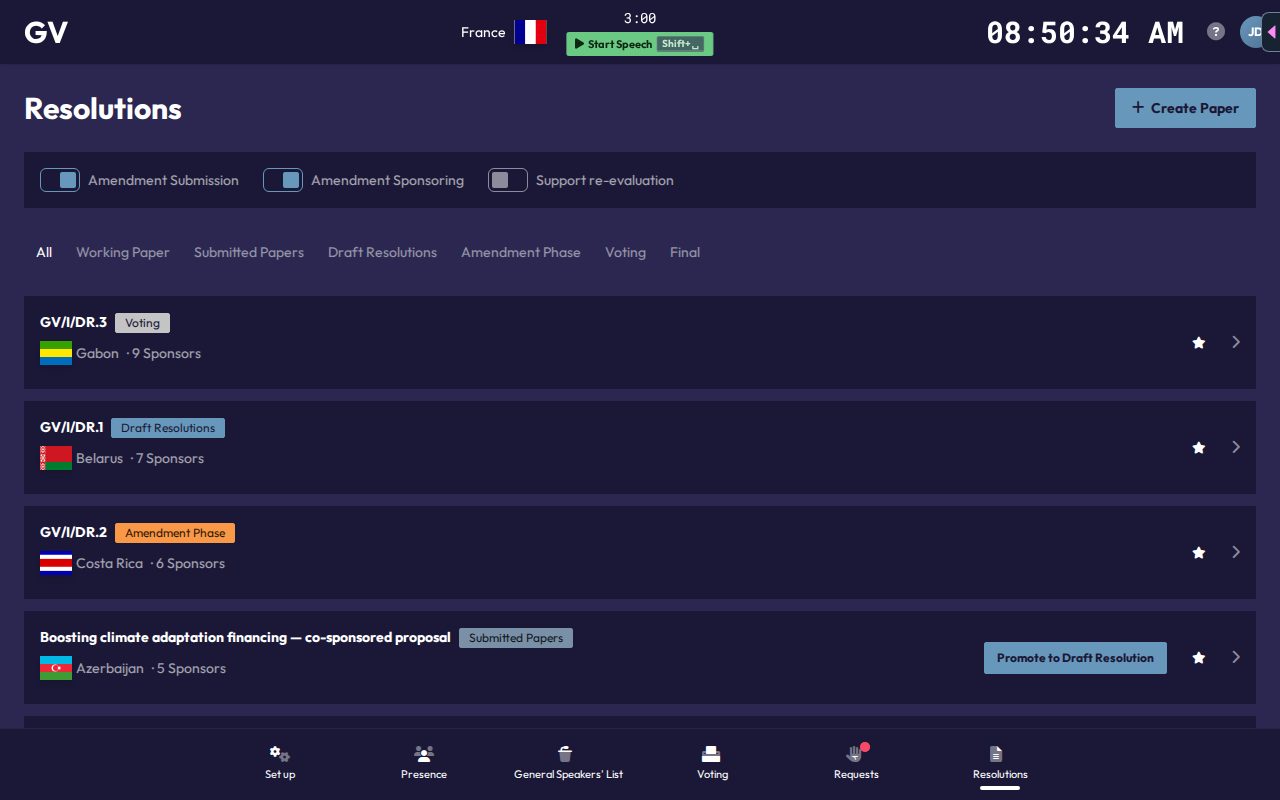Open General Speakers' List
Viewport: 1280px width, 800px height.
568,762
